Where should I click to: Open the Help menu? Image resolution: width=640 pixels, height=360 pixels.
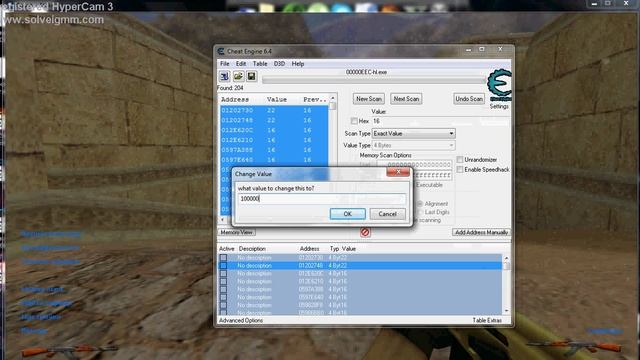pos(298,64)
